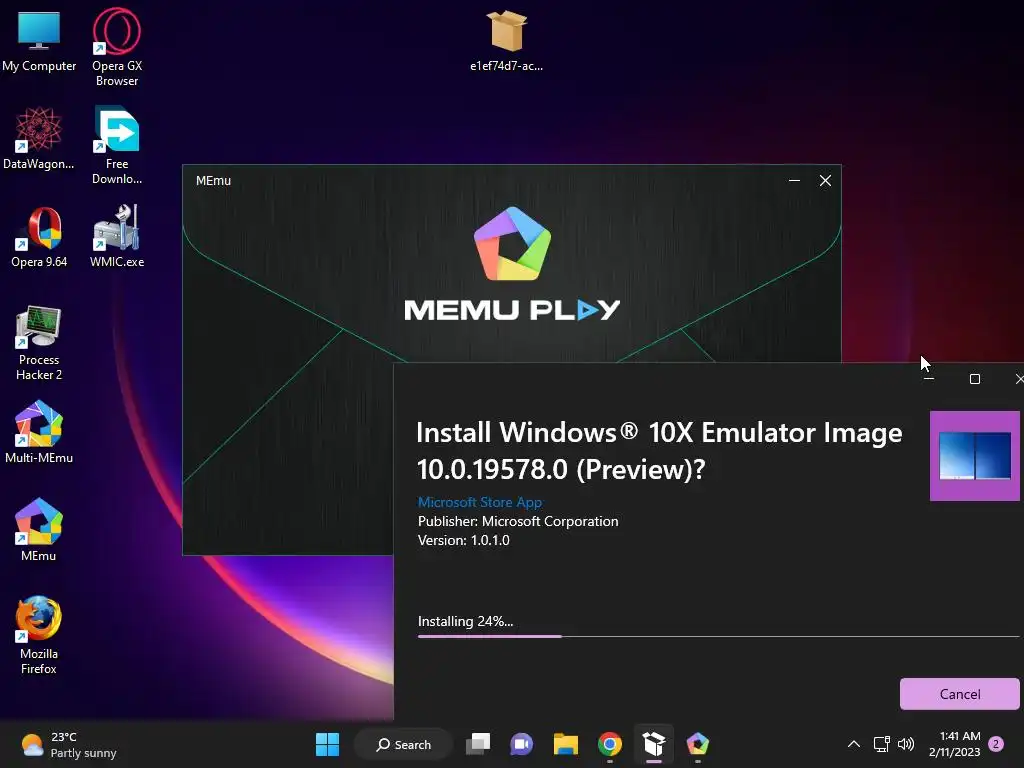The width and height of the screenshot is (1024, 768).
Task: Expand the hidden system tray icons
Action: coord(854,744)
